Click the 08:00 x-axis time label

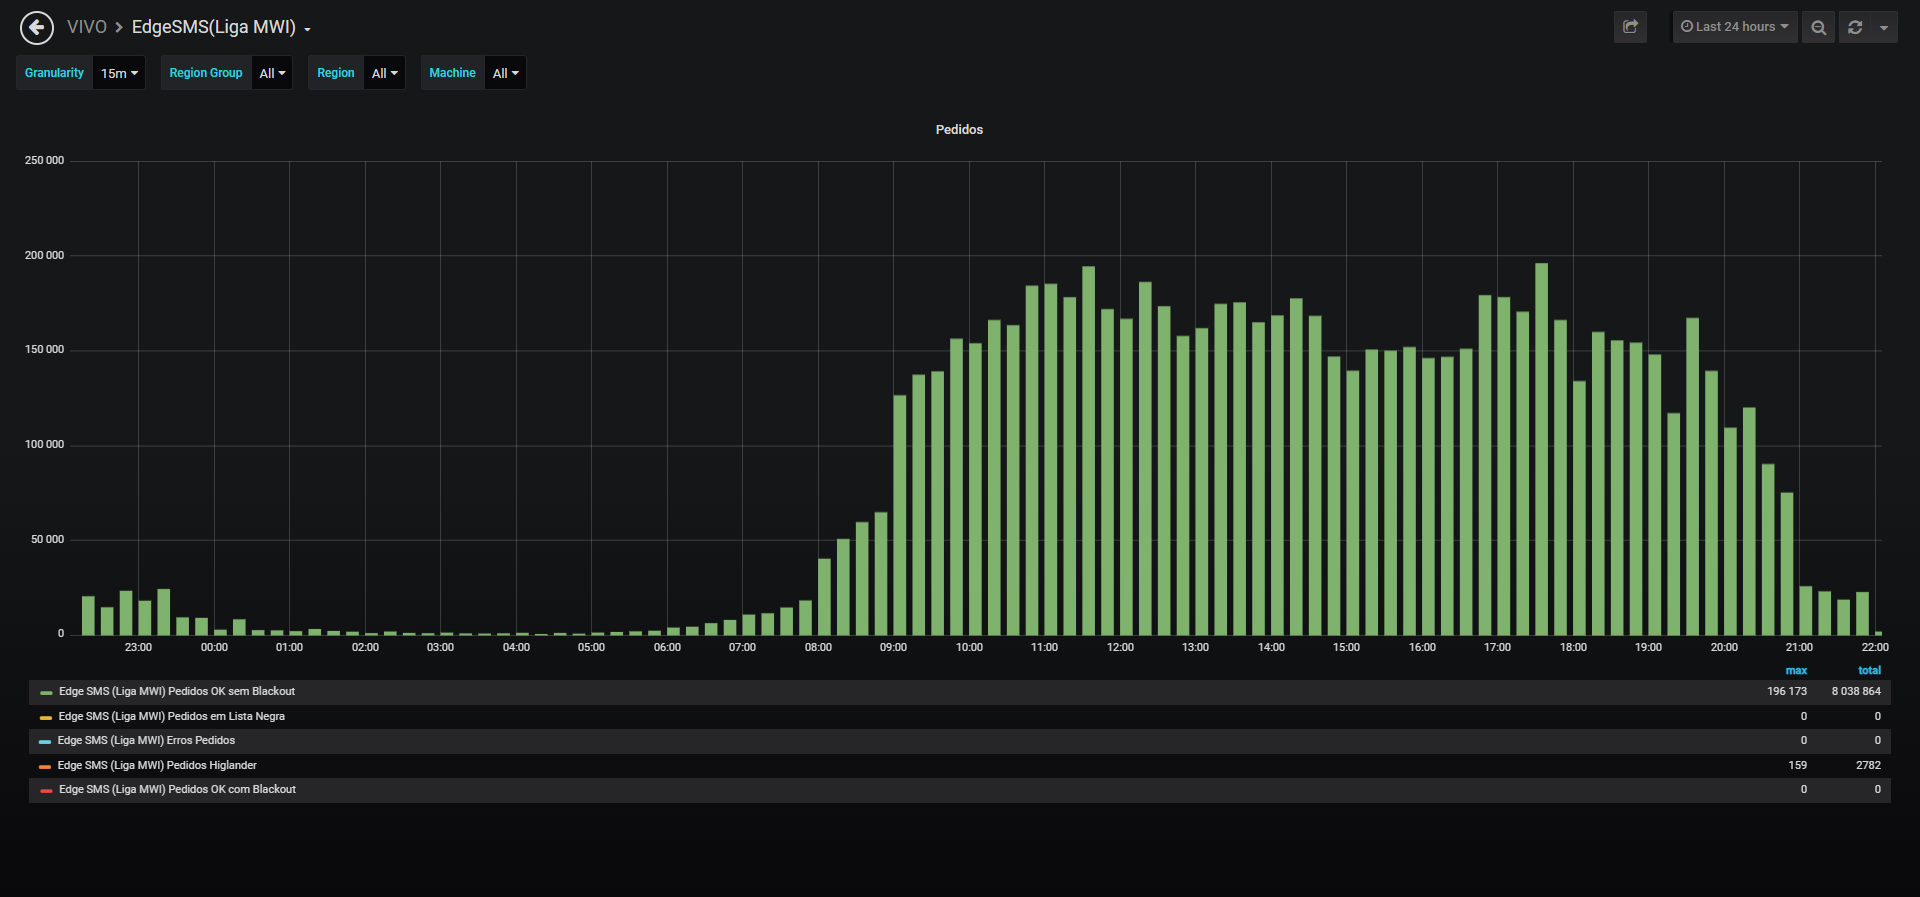click(x=818, y=648)
